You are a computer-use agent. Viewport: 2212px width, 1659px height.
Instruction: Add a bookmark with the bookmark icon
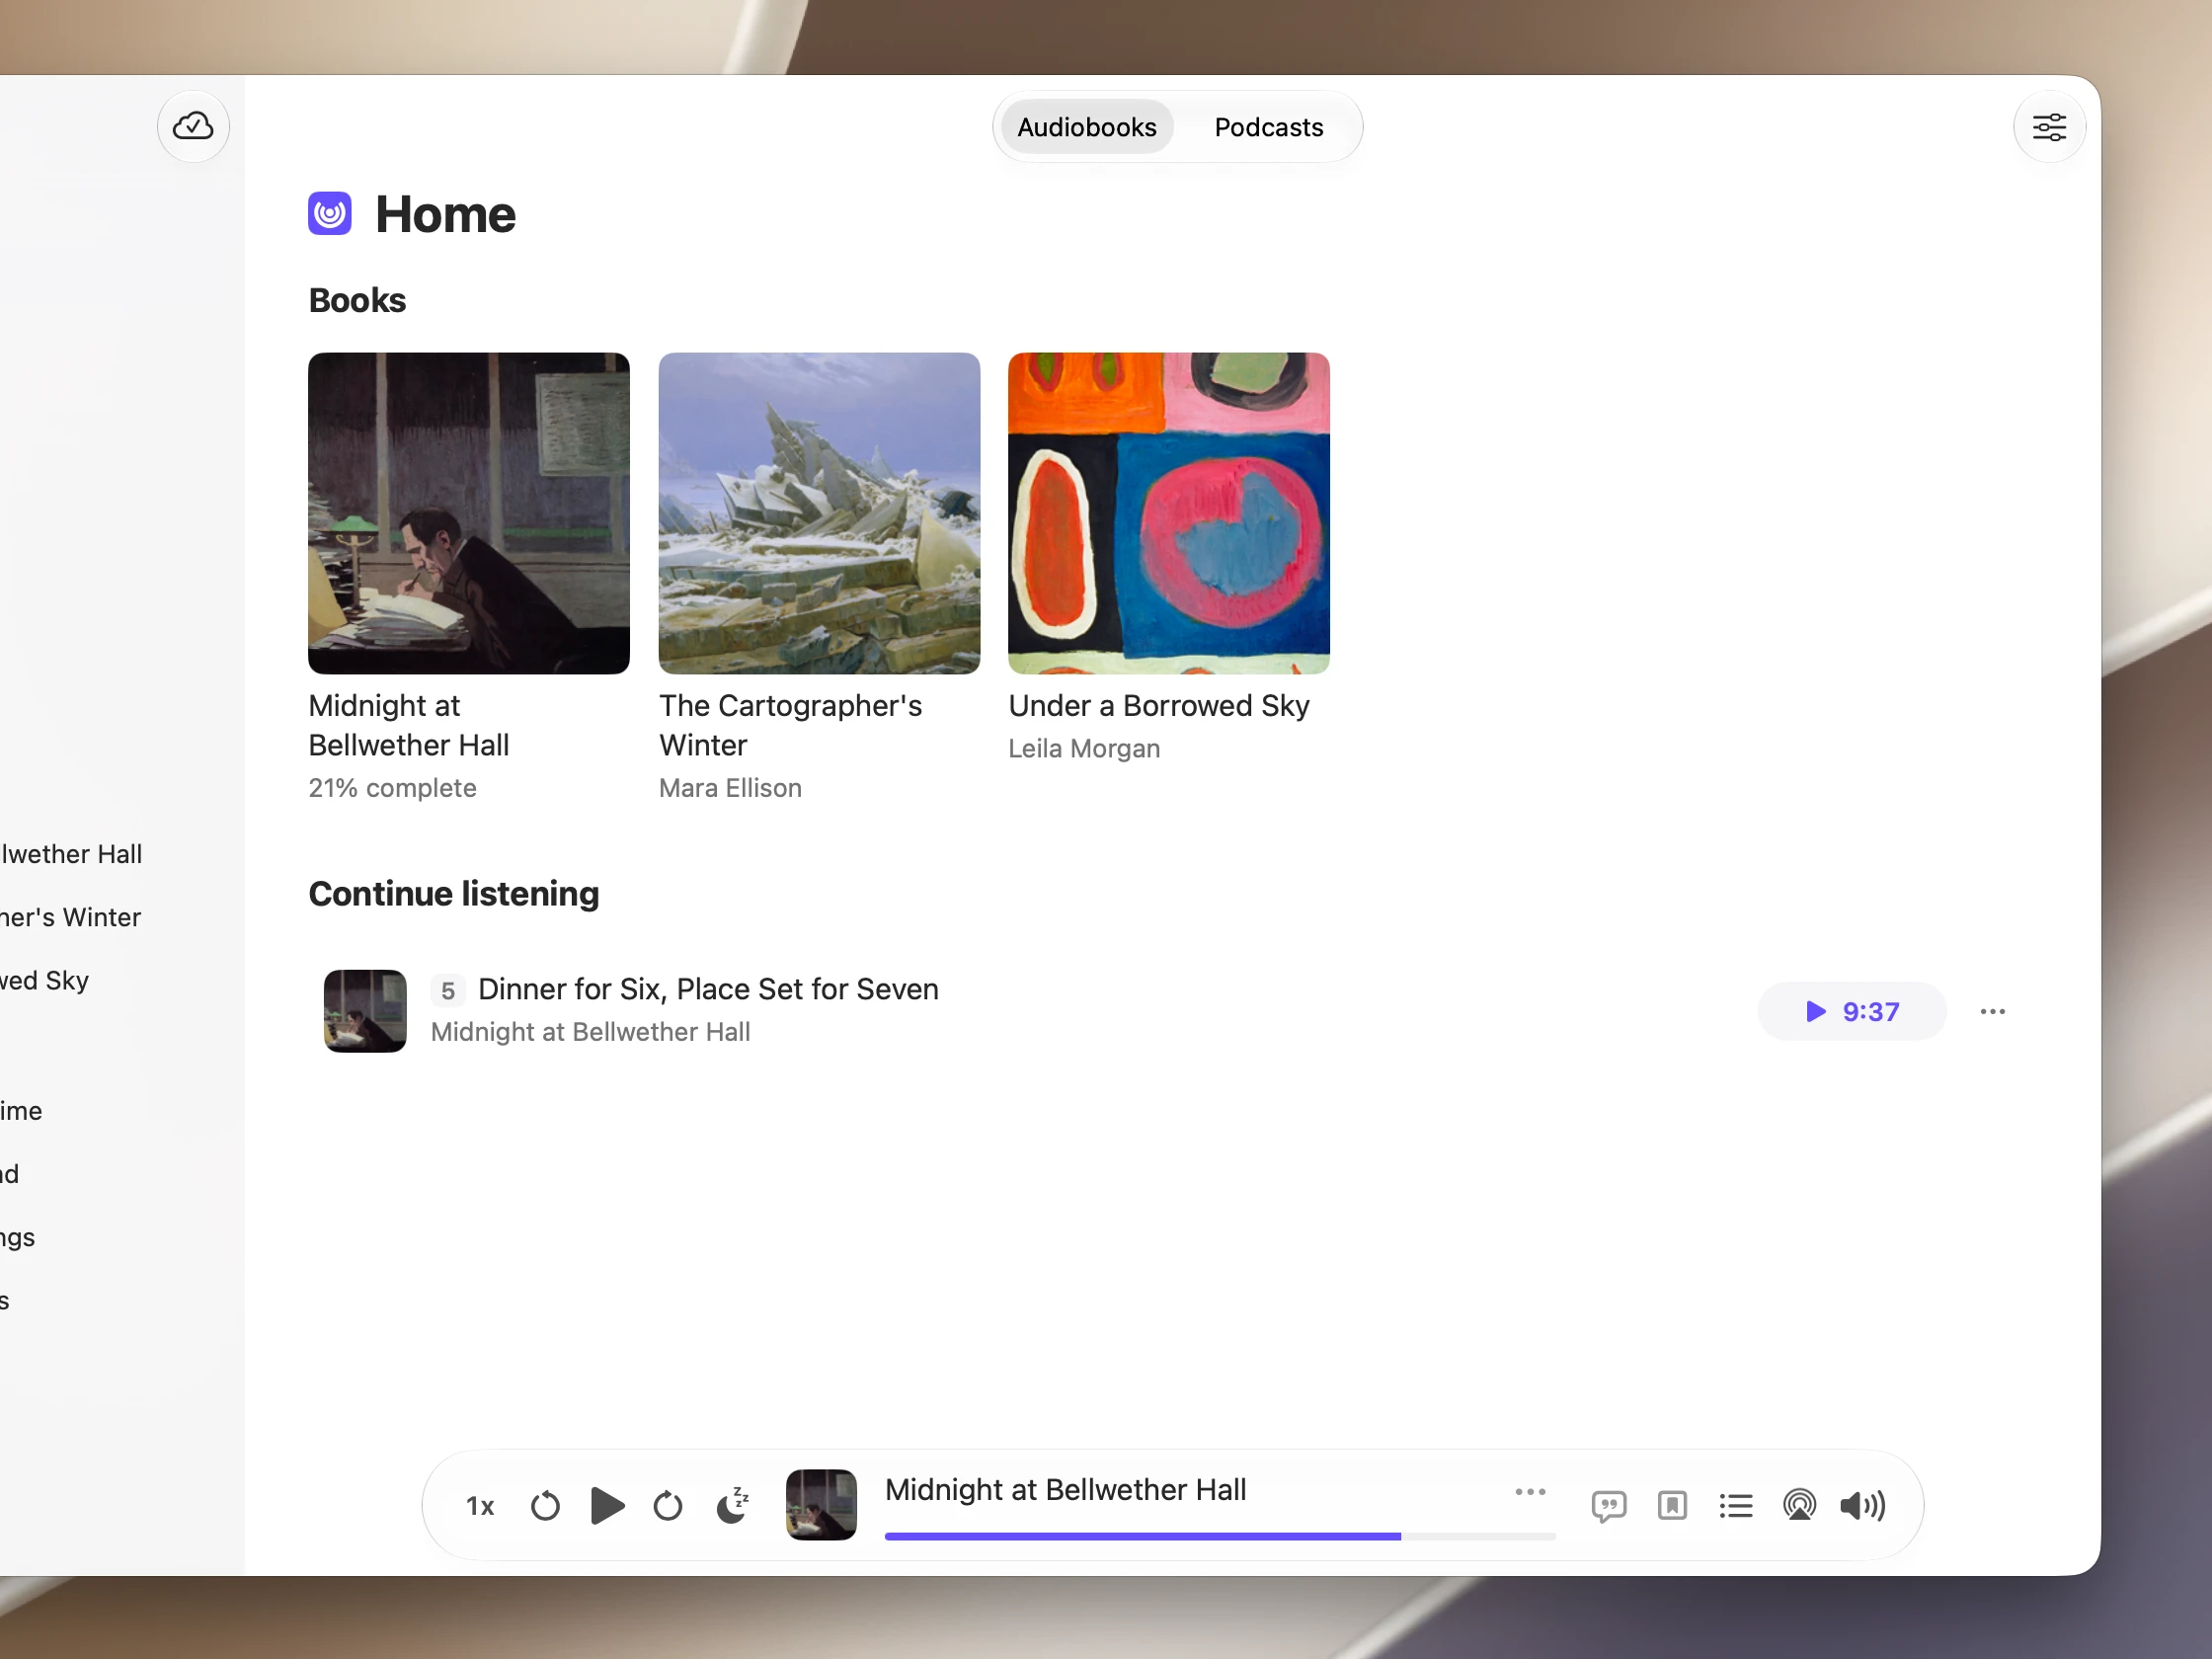[1672, 1505]
